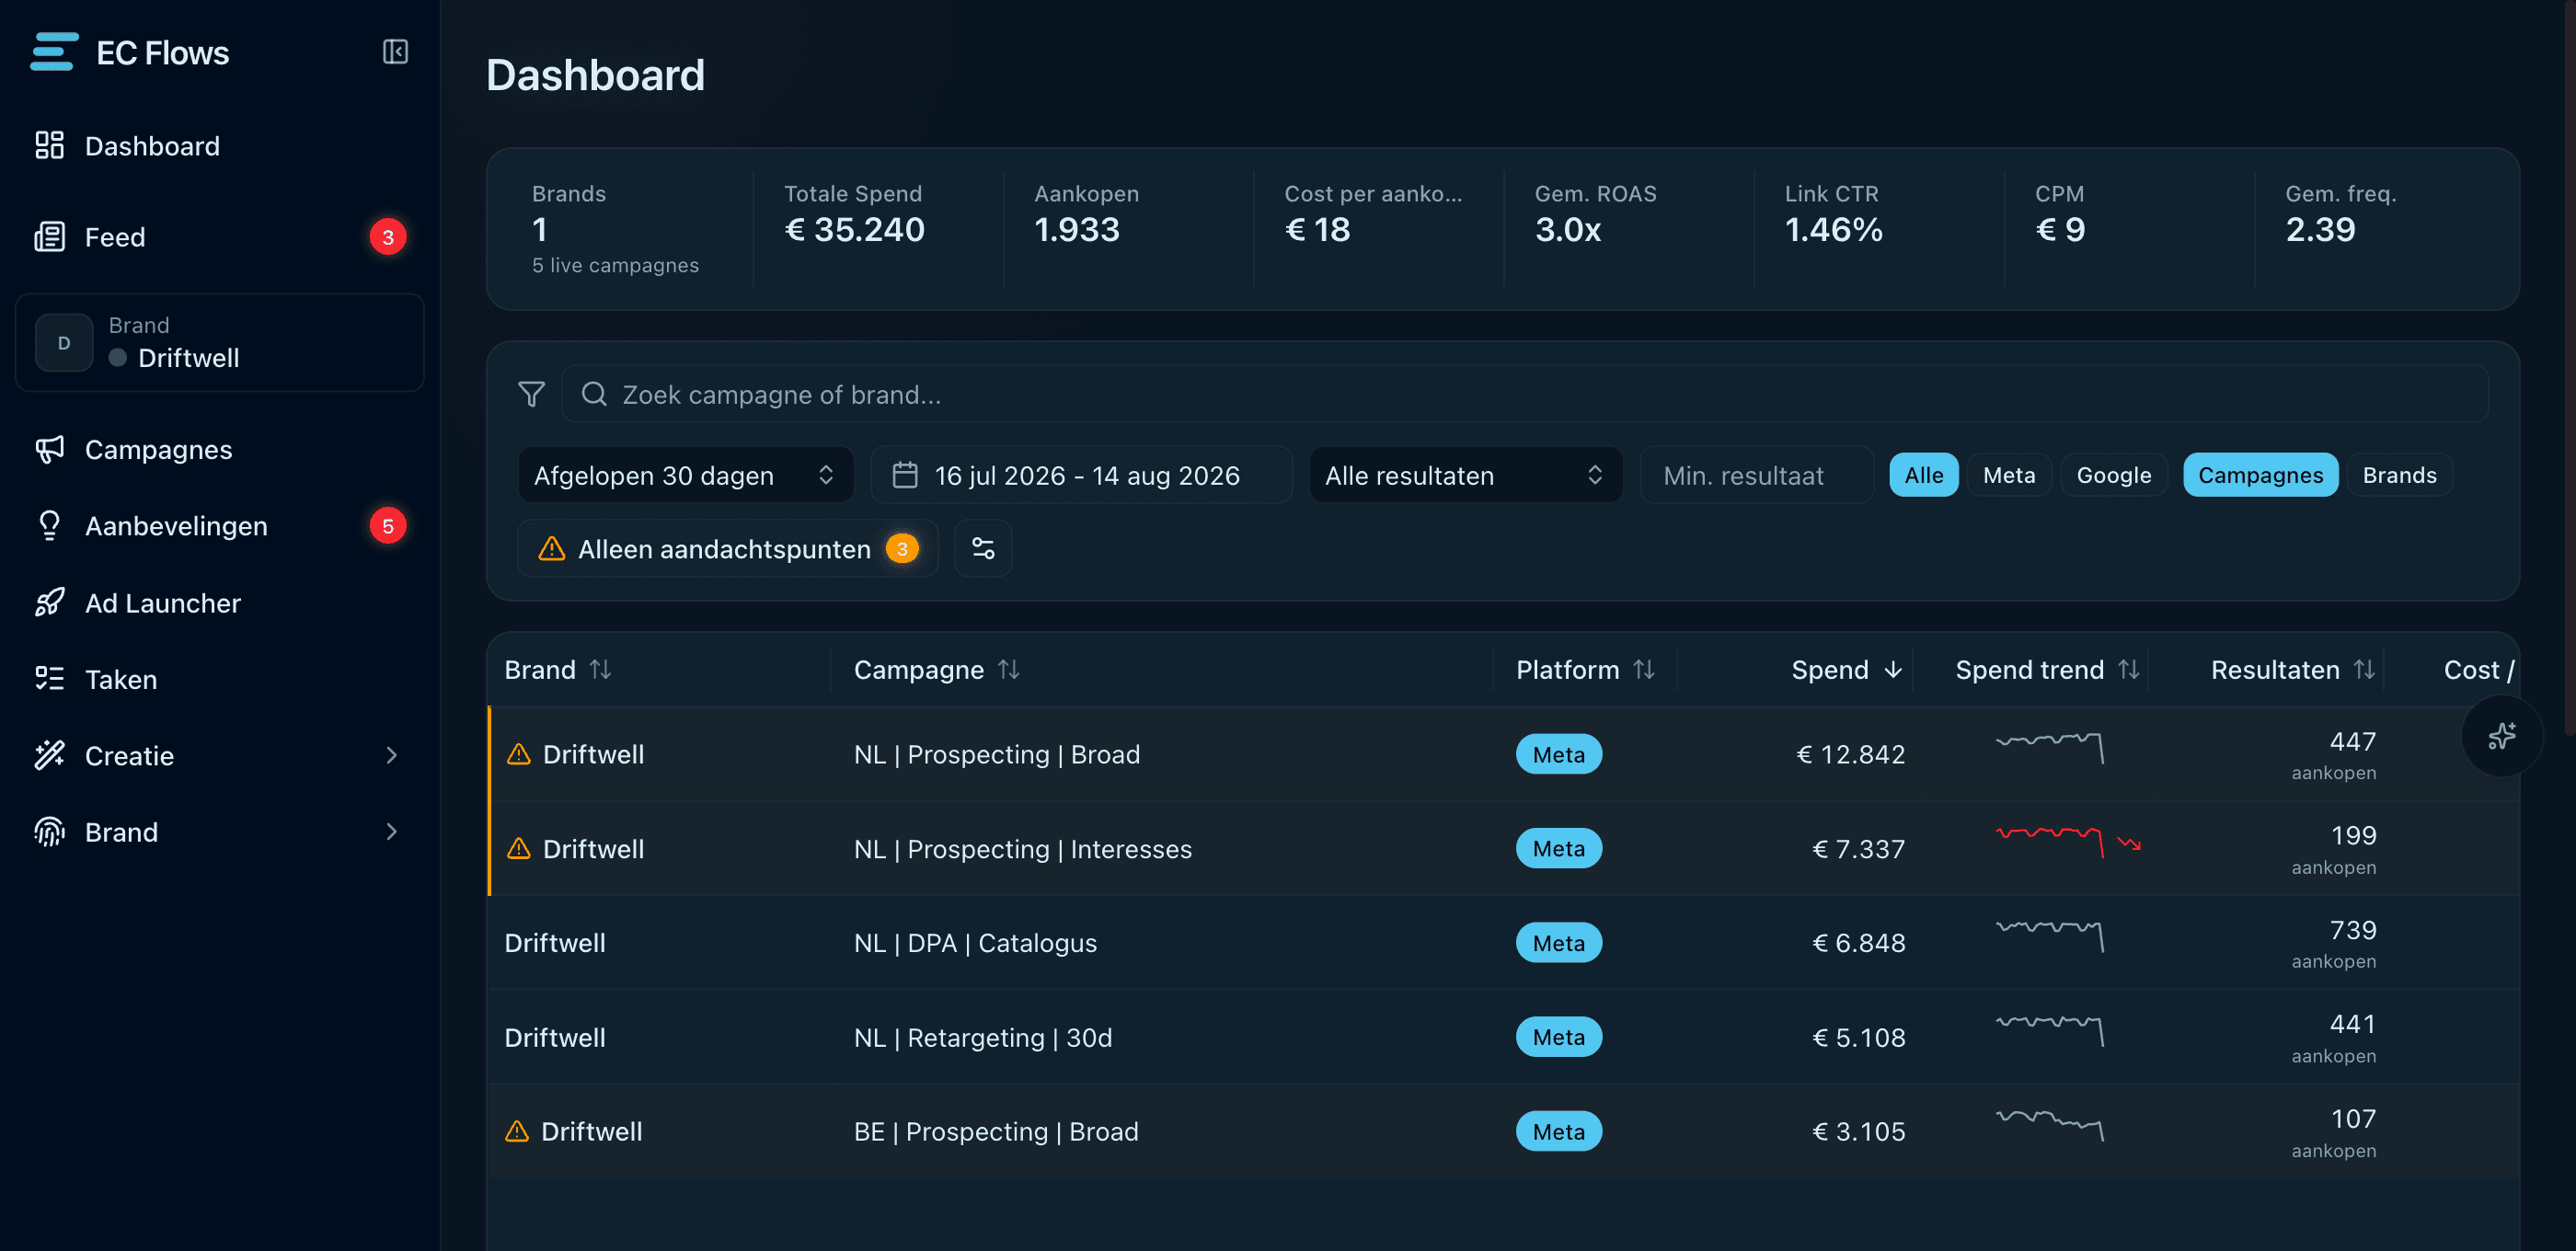The height and width of the screenshot is (1251, 2576).
Task: Open the filter settings sliders icon
Action: [x=983, y=548]
